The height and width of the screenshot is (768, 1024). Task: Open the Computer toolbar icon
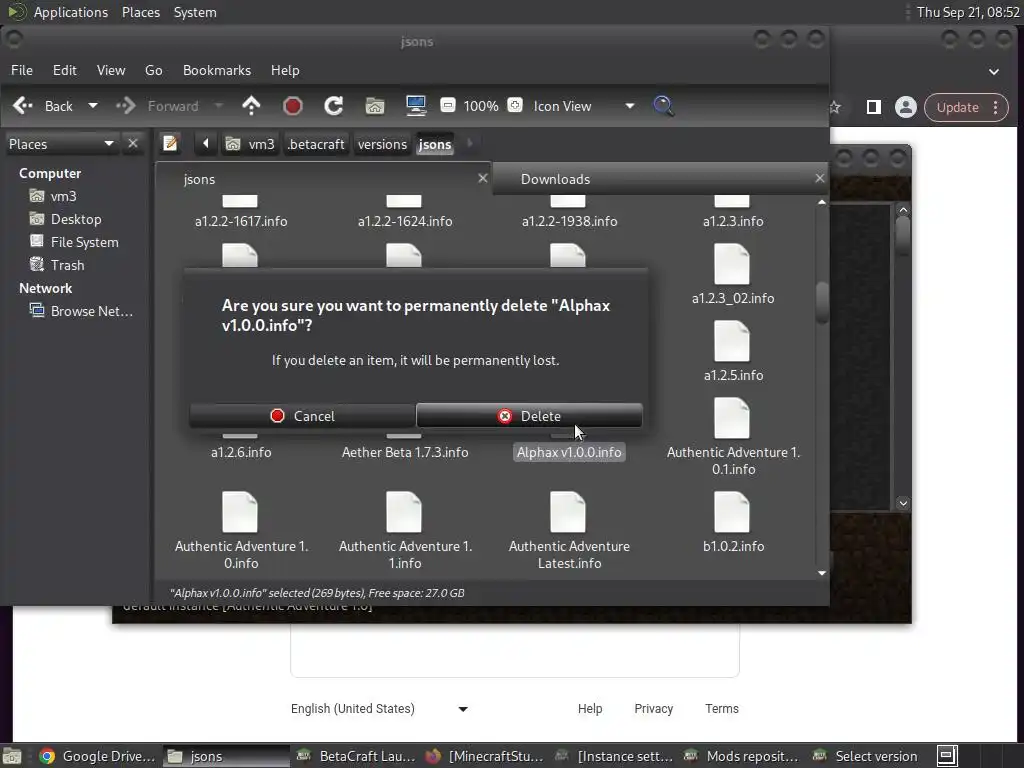[x=416, y=106]
